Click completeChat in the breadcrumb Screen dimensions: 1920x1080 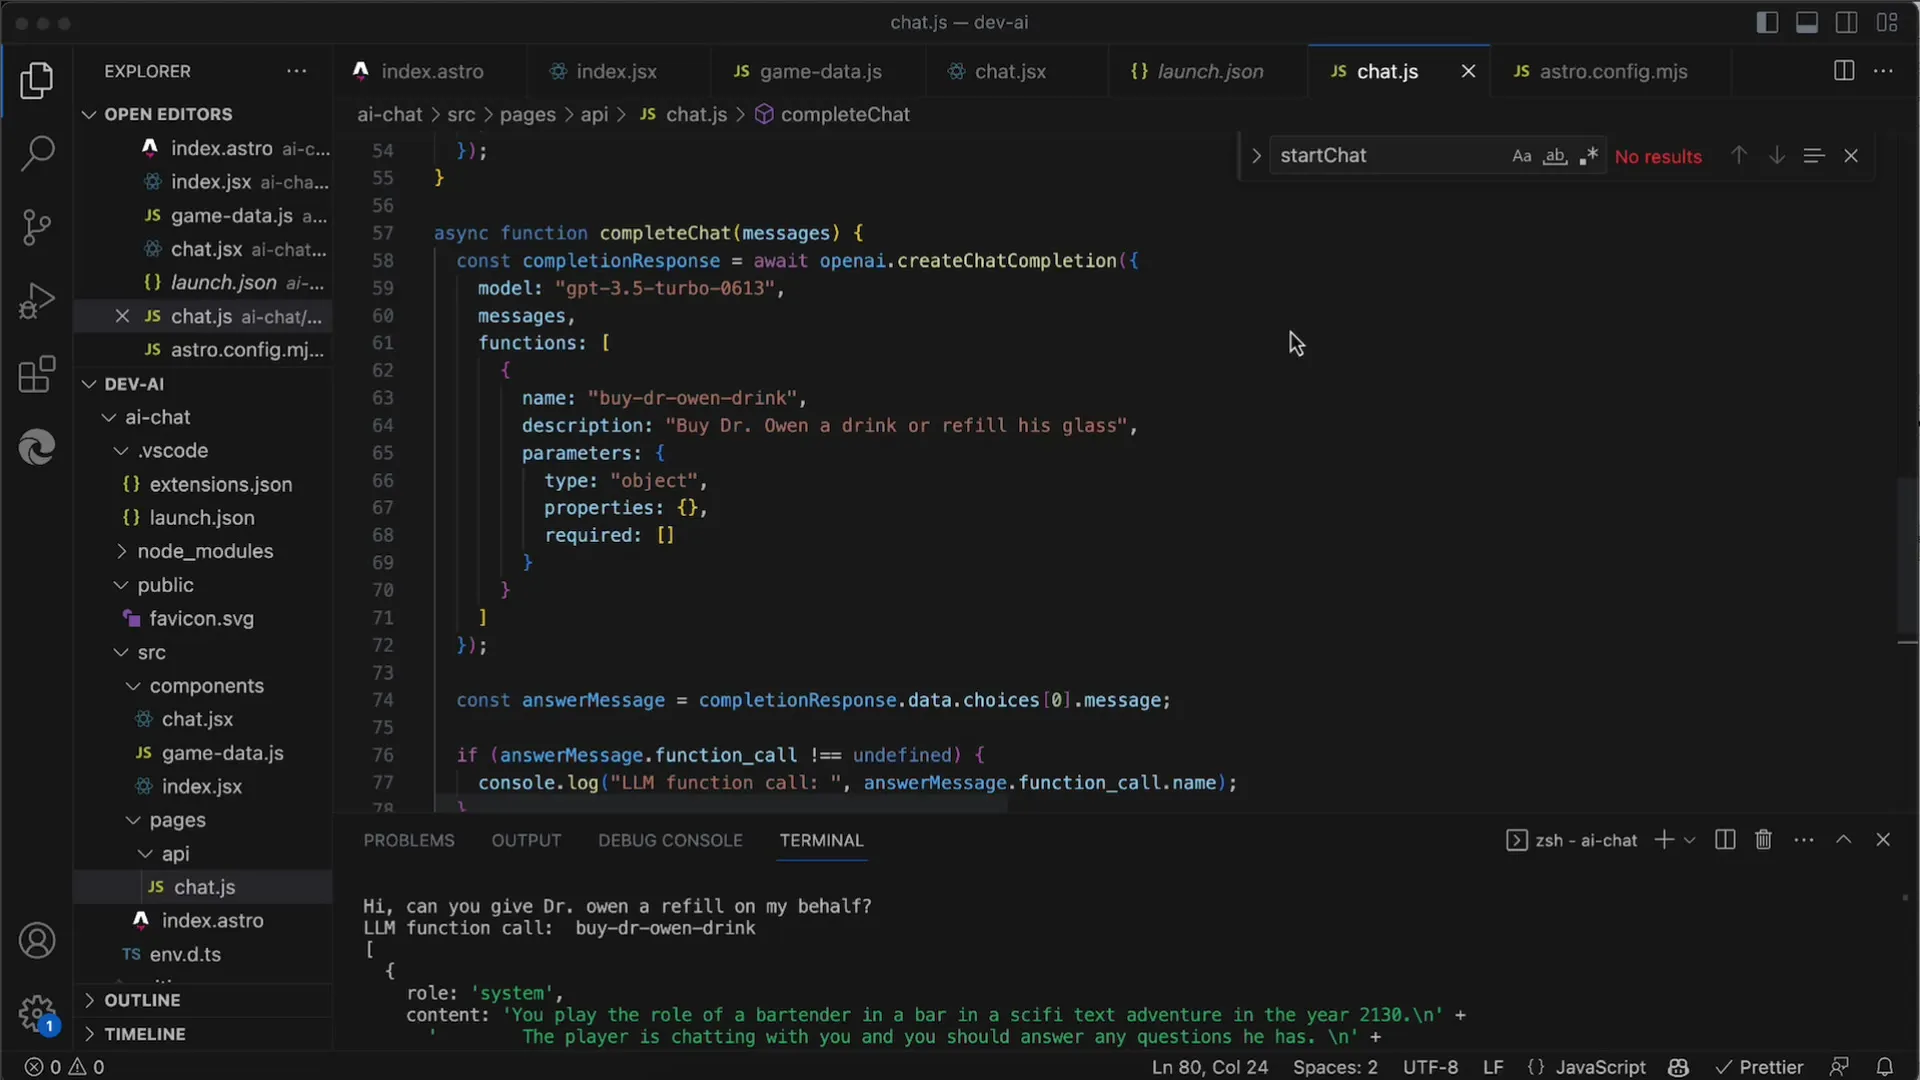coord(845,114)
